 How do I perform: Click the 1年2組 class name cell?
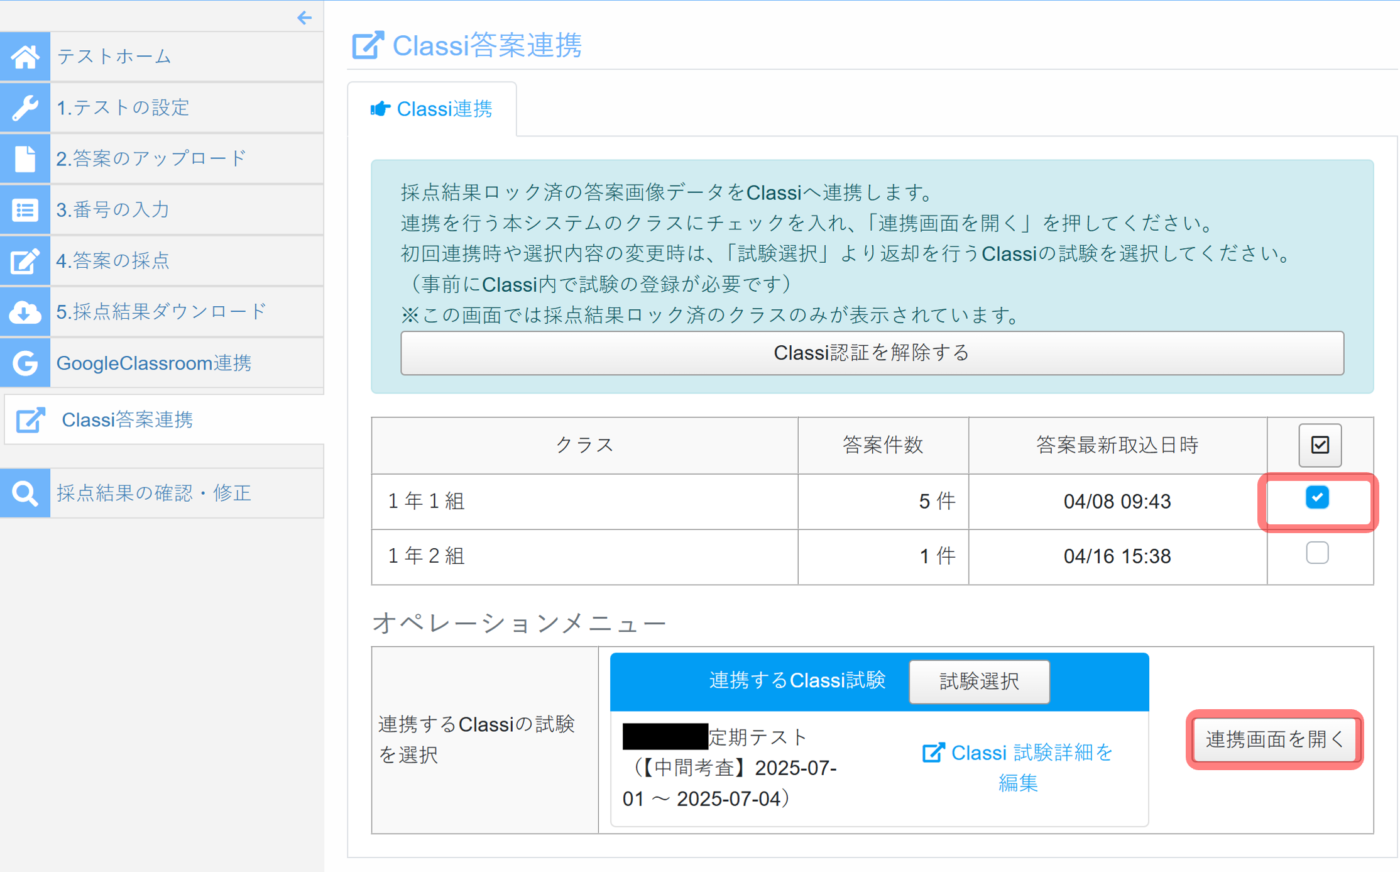point(585,556)
